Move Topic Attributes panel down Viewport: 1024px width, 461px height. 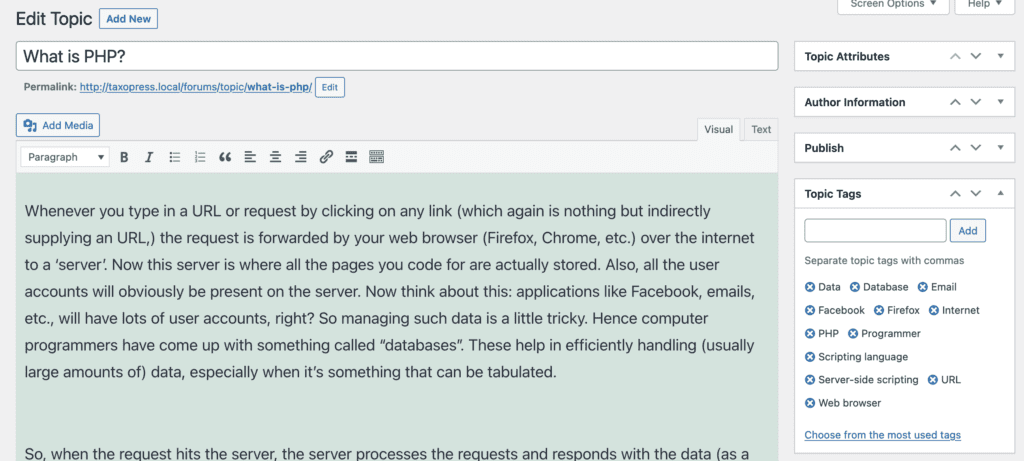[976, 56]
